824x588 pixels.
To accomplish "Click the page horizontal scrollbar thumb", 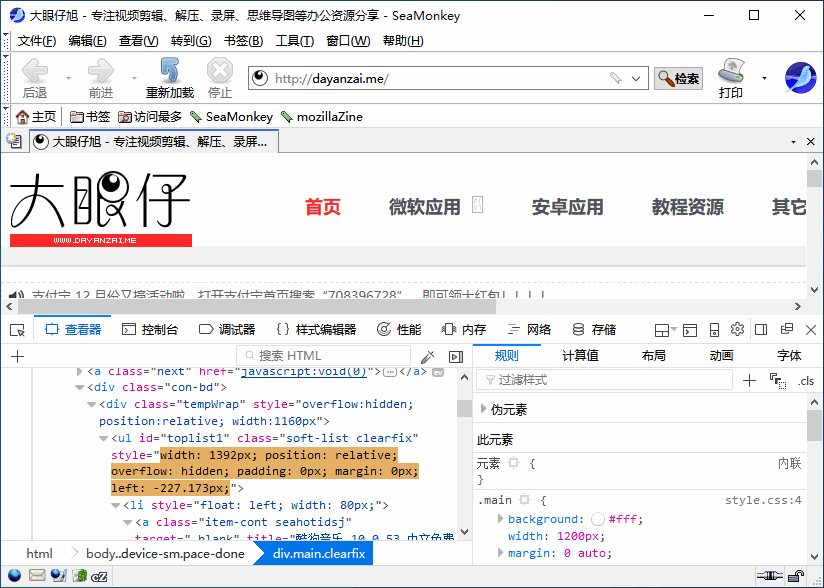I will [x=256, y=306].
